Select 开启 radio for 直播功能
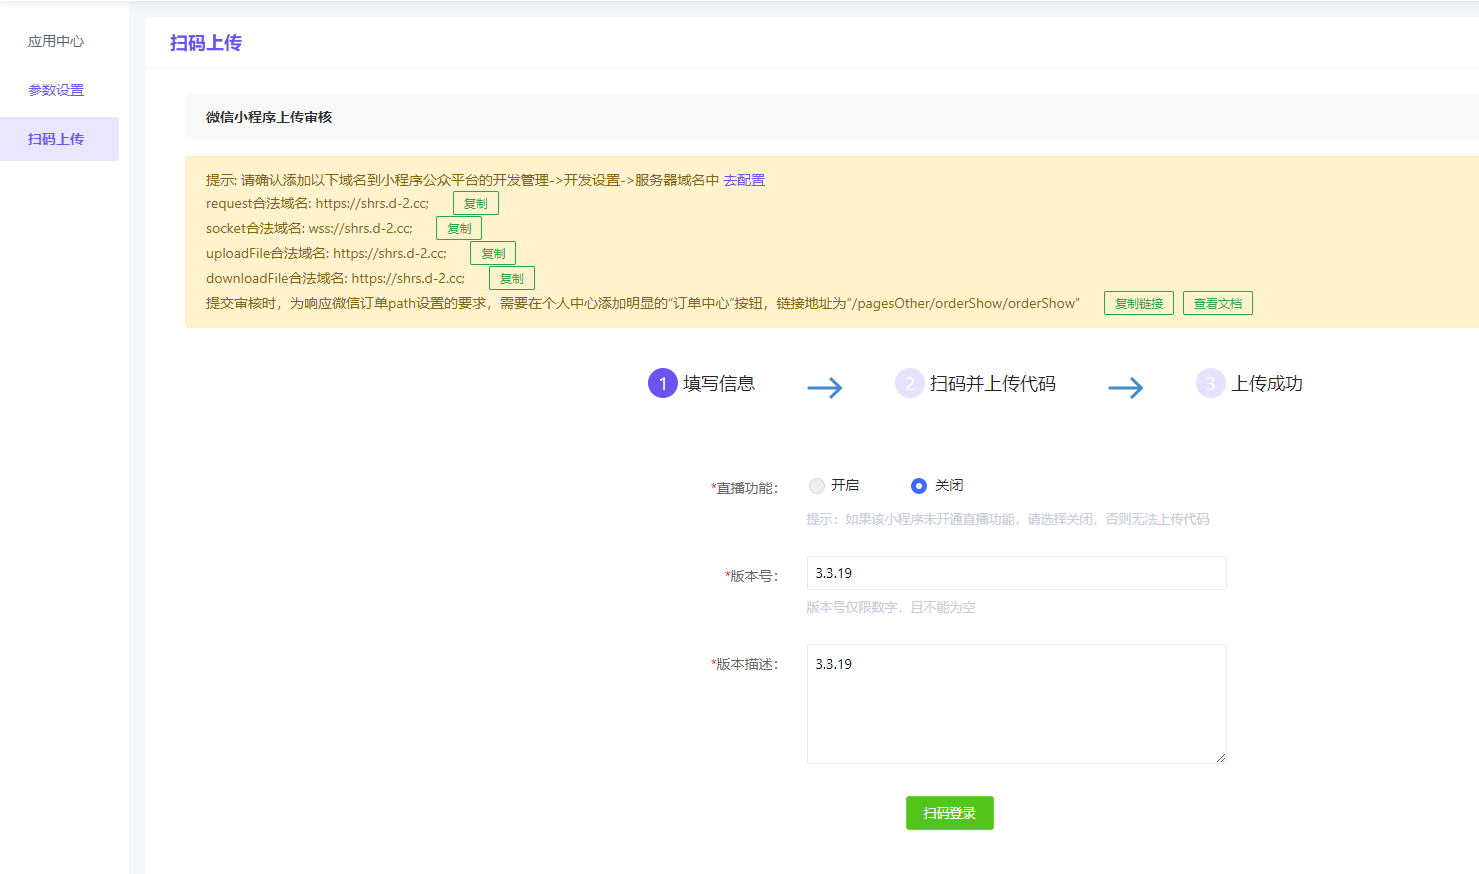Image resolution: width=1479 pixels, height=874 pixels. click(x=817, y=486)
